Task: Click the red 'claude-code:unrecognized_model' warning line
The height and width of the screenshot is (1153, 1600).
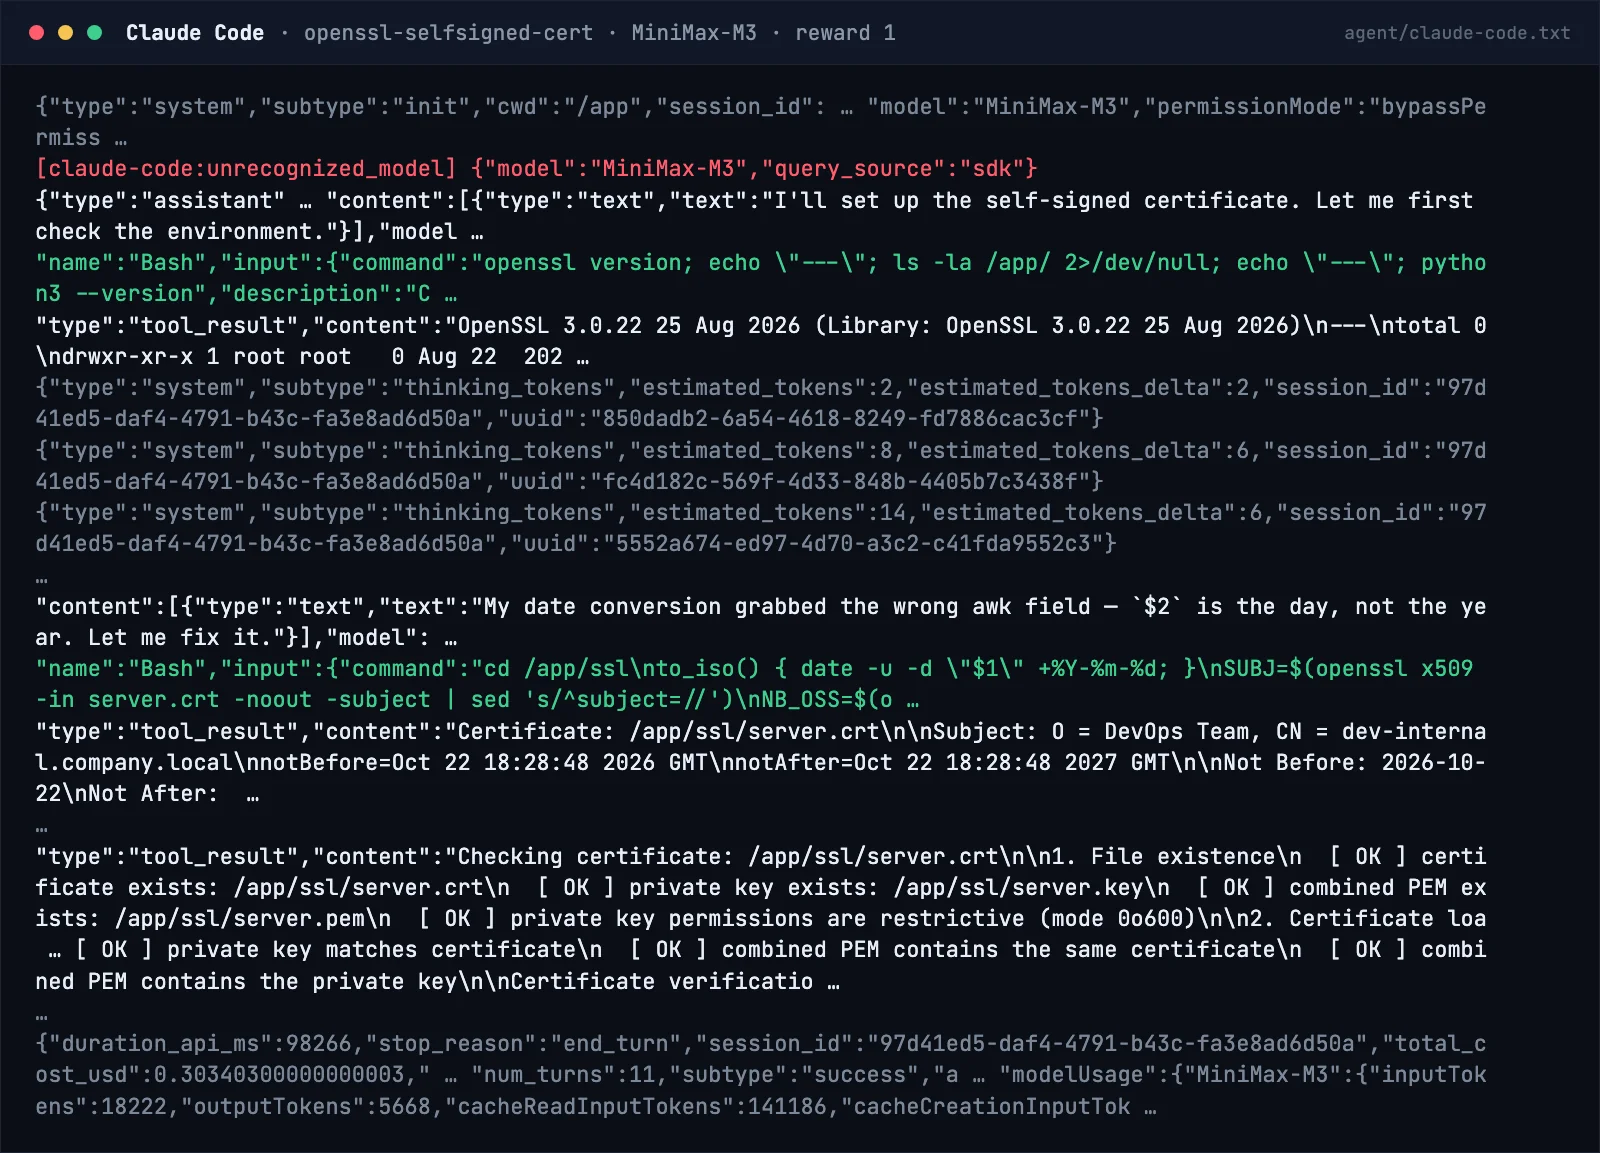Action: click(536, 168)
